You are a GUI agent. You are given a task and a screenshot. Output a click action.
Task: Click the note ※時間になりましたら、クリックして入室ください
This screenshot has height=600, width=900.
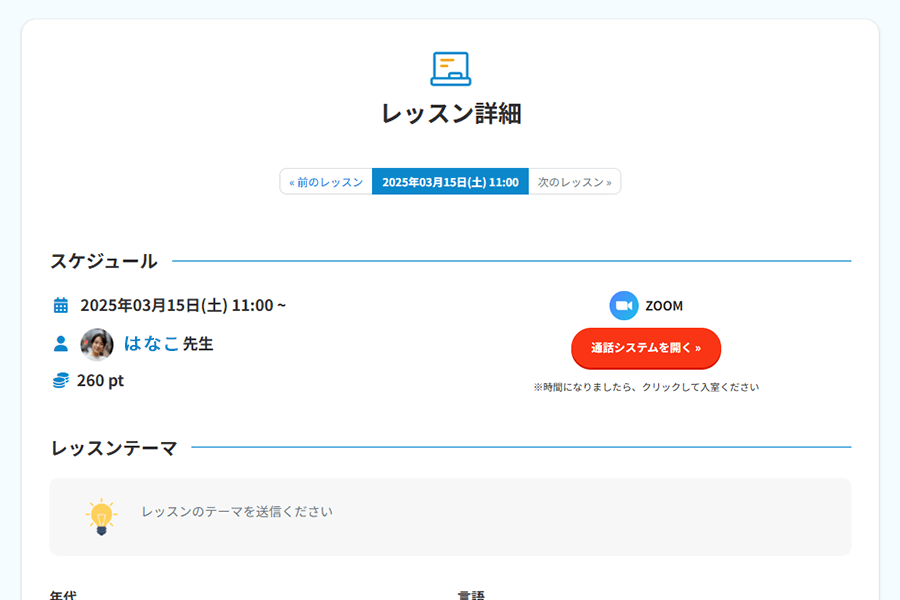click(646, 388)
